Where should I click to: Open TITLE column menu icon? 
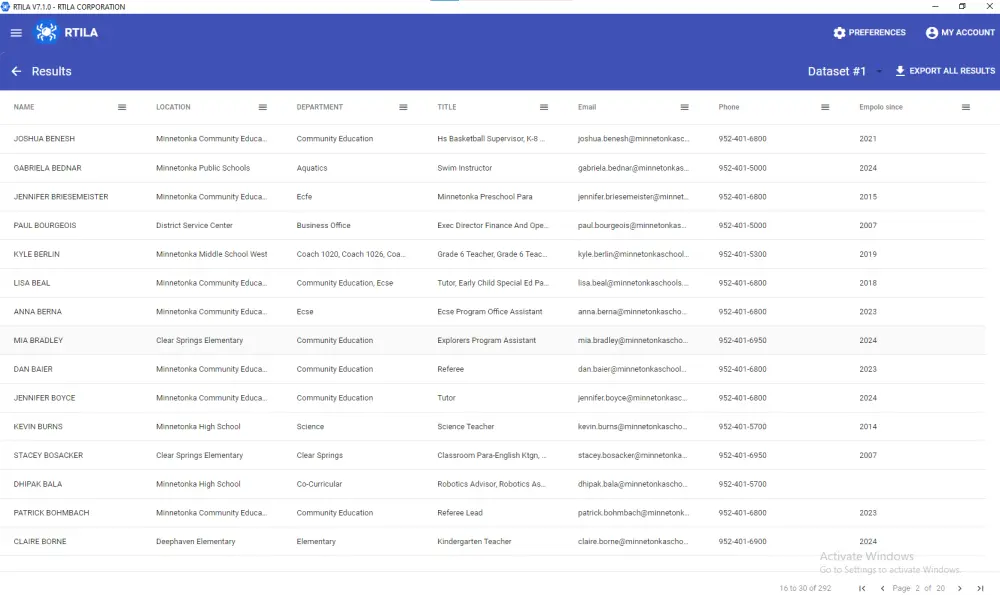pos(544,107)
